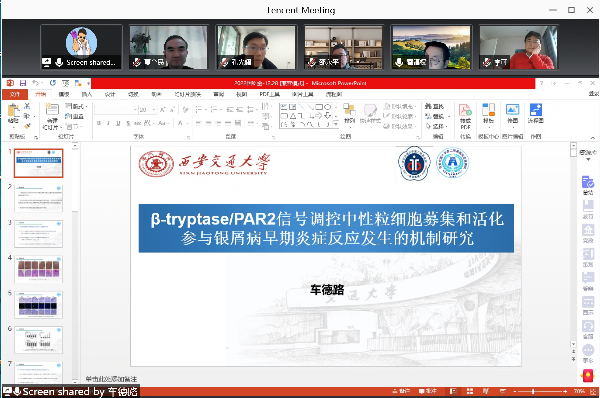Adjust the zoom slider handle in status bar
The height and width of the screenshot is (398, 600).
click(x=533, y=391)
